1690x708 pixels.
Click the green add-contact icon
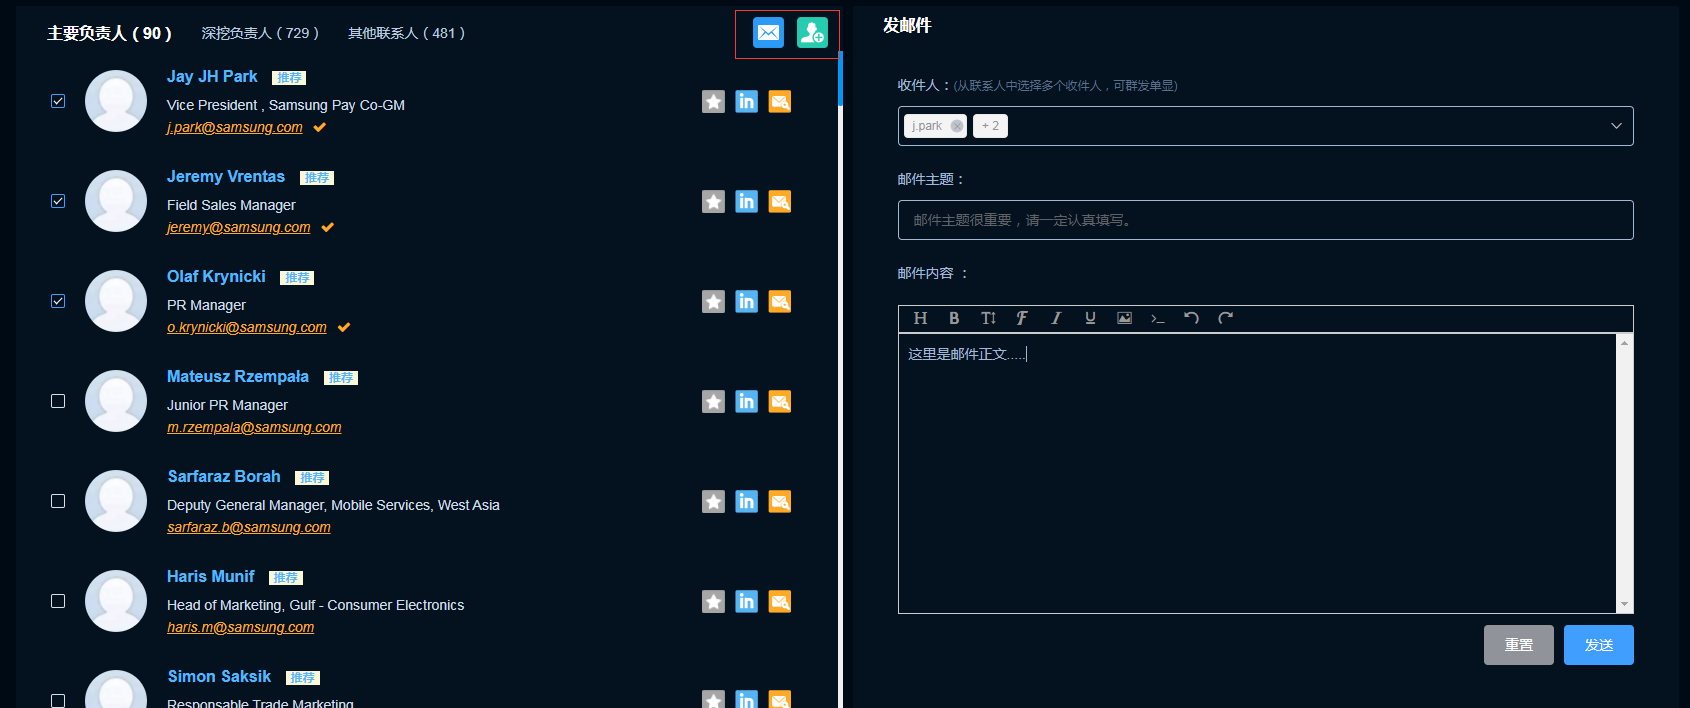coord(812,33)
